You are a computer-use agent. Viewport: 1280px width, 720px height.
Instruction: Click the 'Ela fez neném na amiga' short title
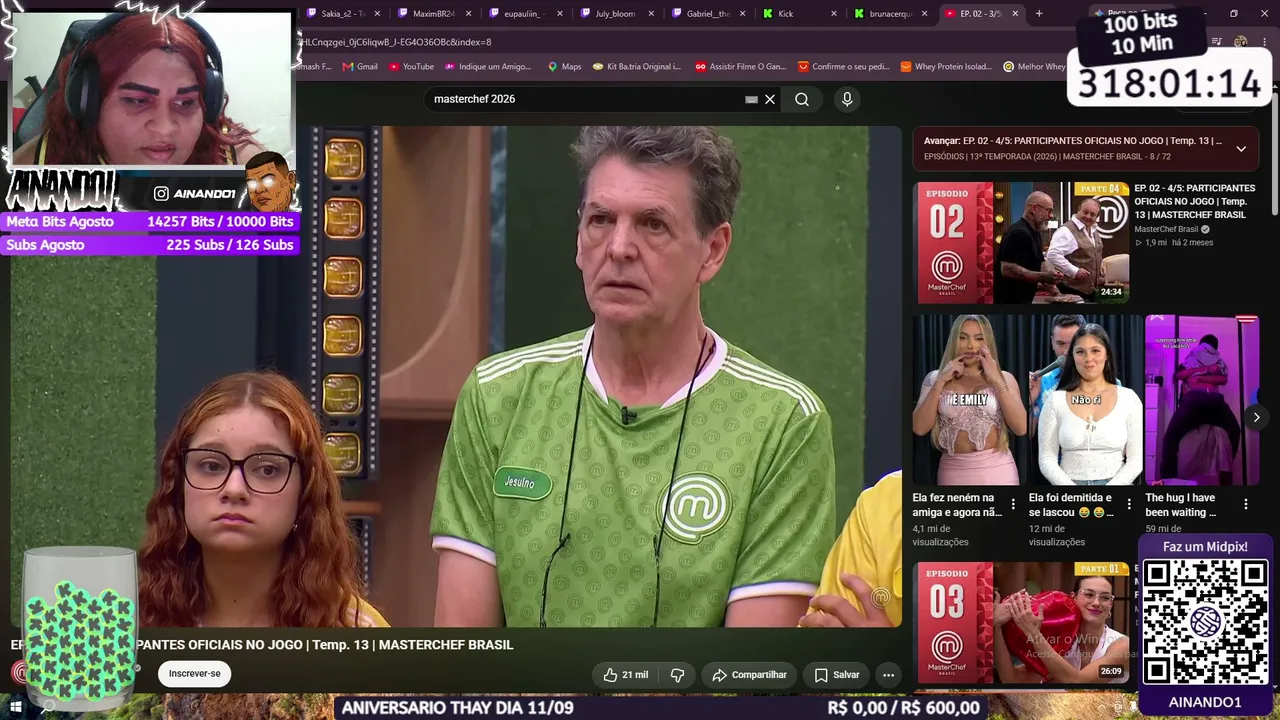957,505
